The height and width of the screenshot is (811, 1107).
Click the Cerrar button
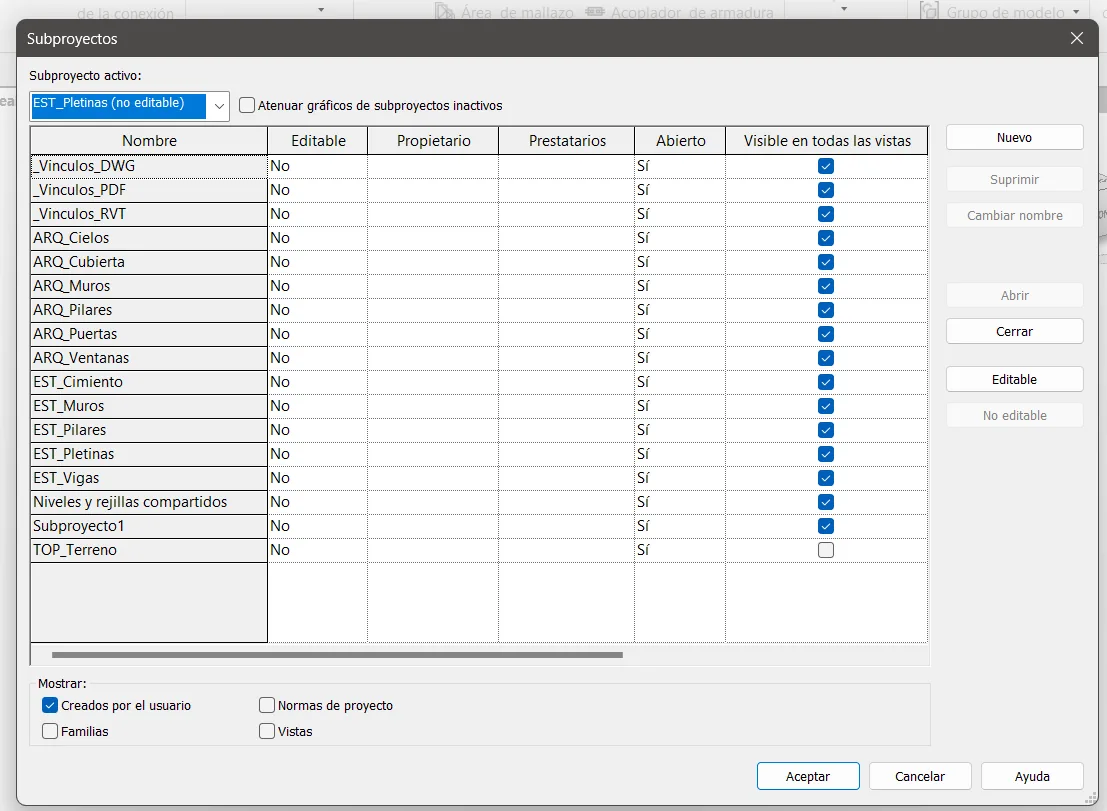point(1015,332)
